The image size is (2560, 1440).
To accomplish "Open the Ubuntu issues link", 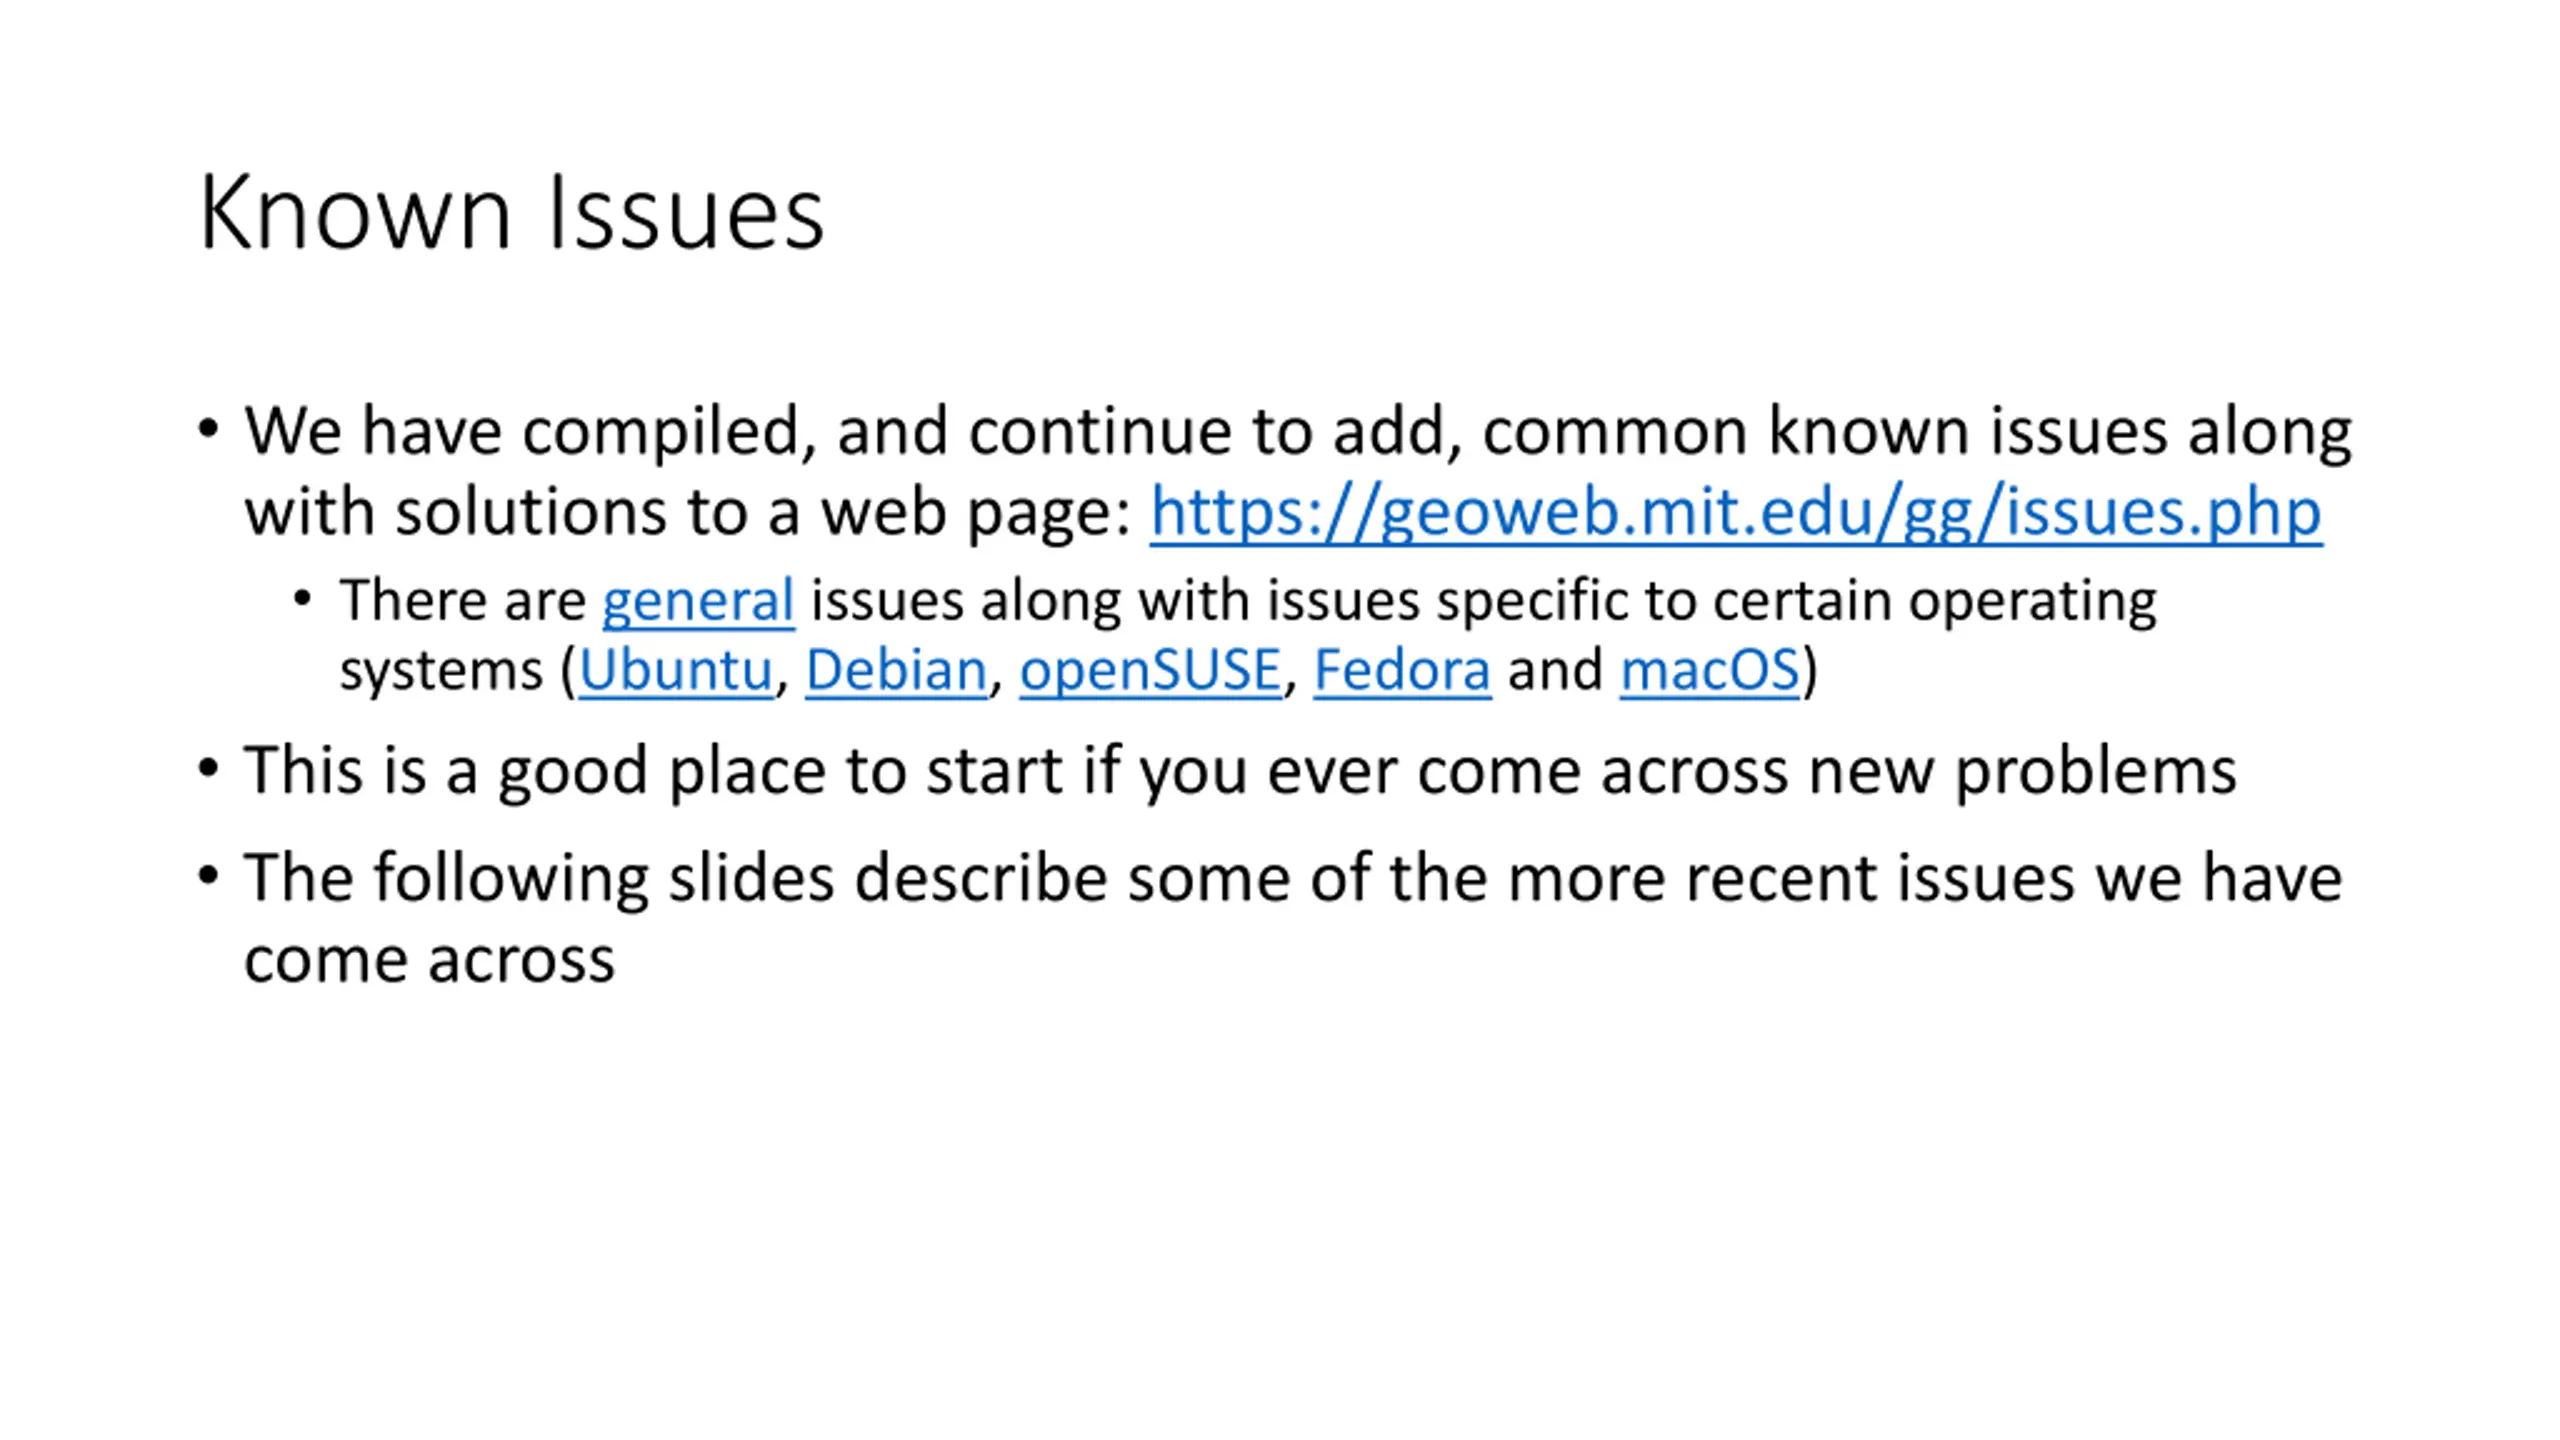I will tap(676, 669).
